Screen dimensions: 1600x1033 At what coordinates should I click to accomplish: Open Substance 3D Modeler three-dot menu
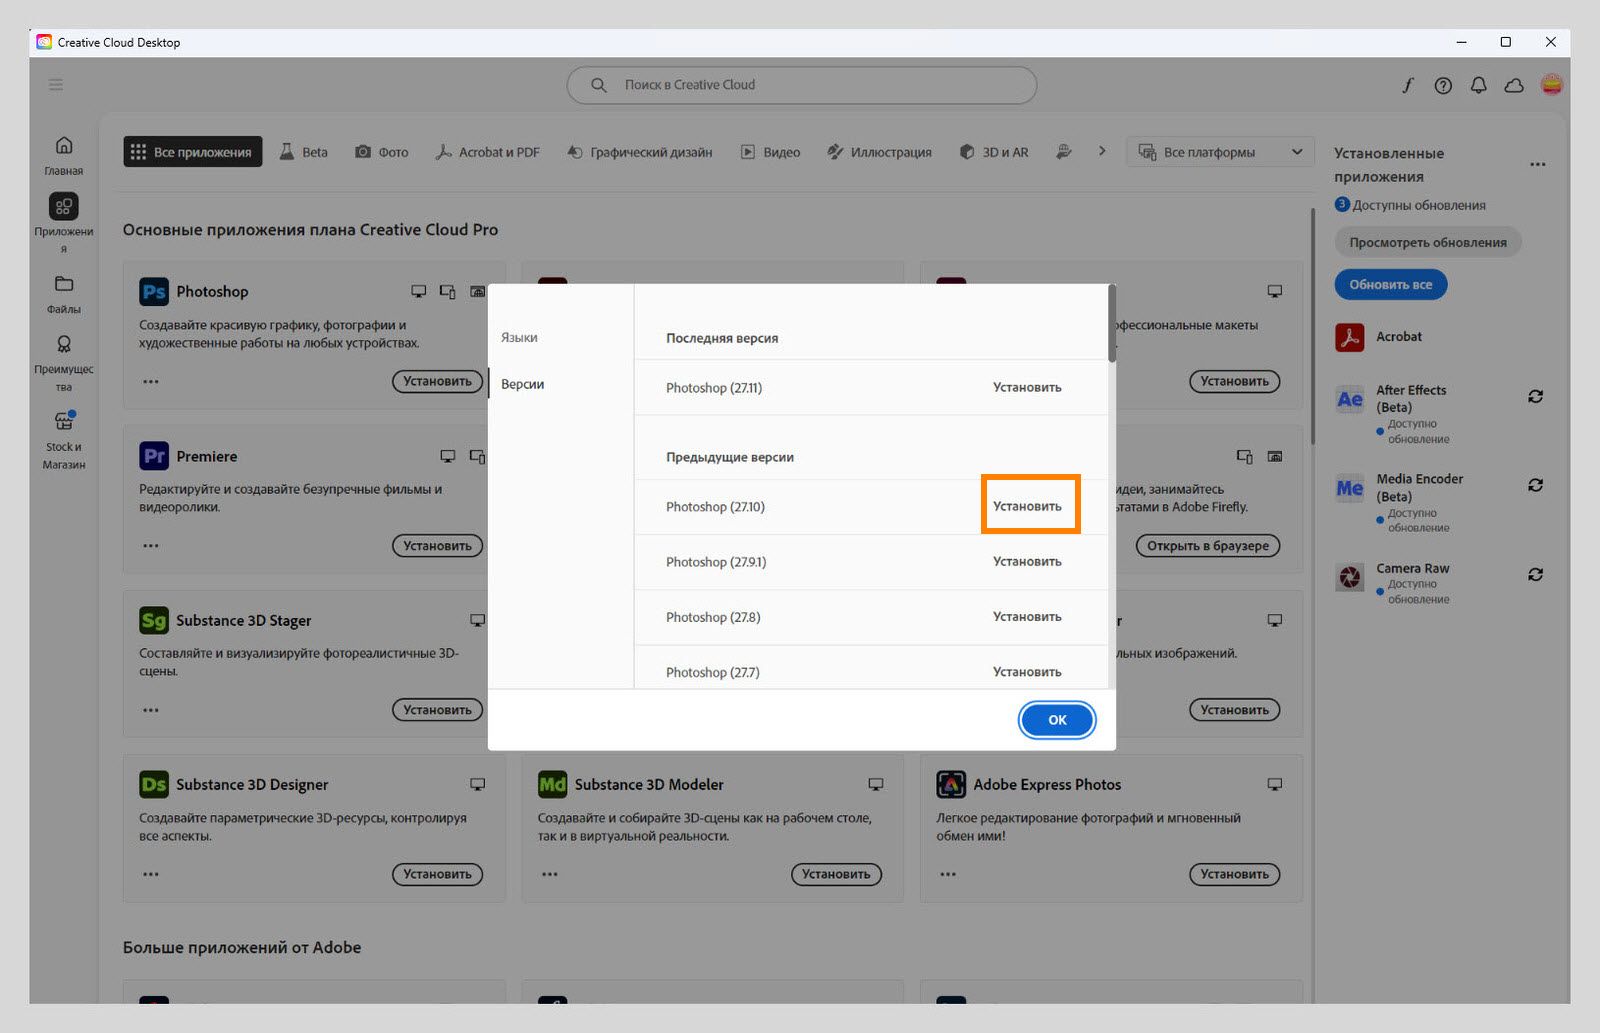pyautogui.click(x=550, y=874)
